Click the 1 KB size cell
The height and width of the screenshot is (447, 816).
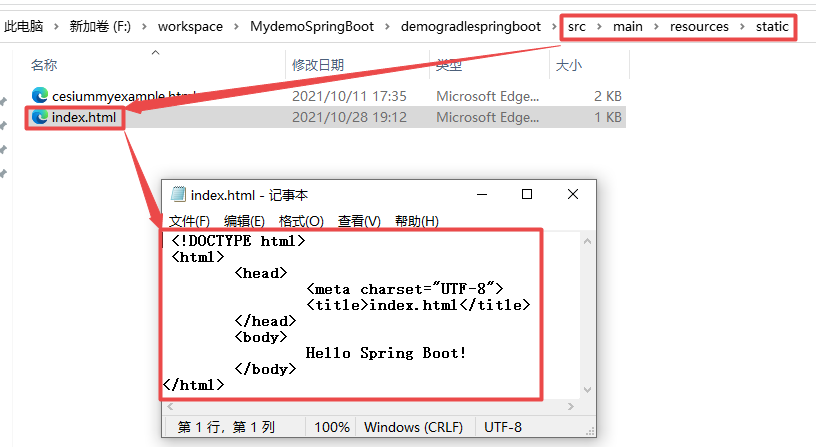[608, 118]
